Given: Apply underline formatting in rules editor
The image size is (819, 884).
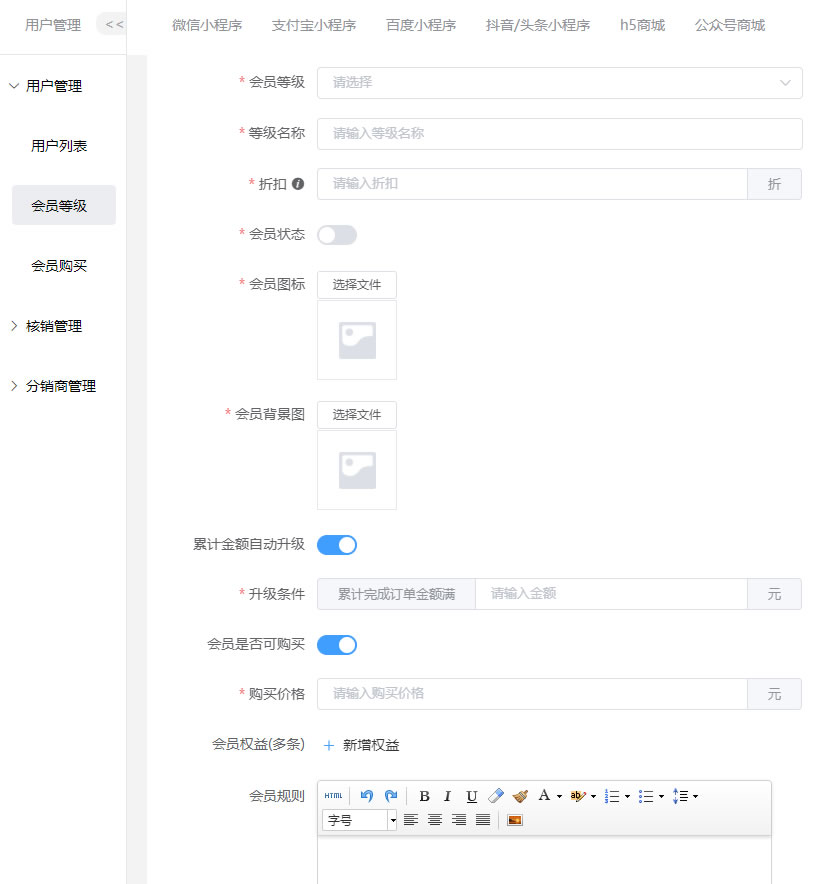Looking at the screenshot, I should [x=472, y=796].
